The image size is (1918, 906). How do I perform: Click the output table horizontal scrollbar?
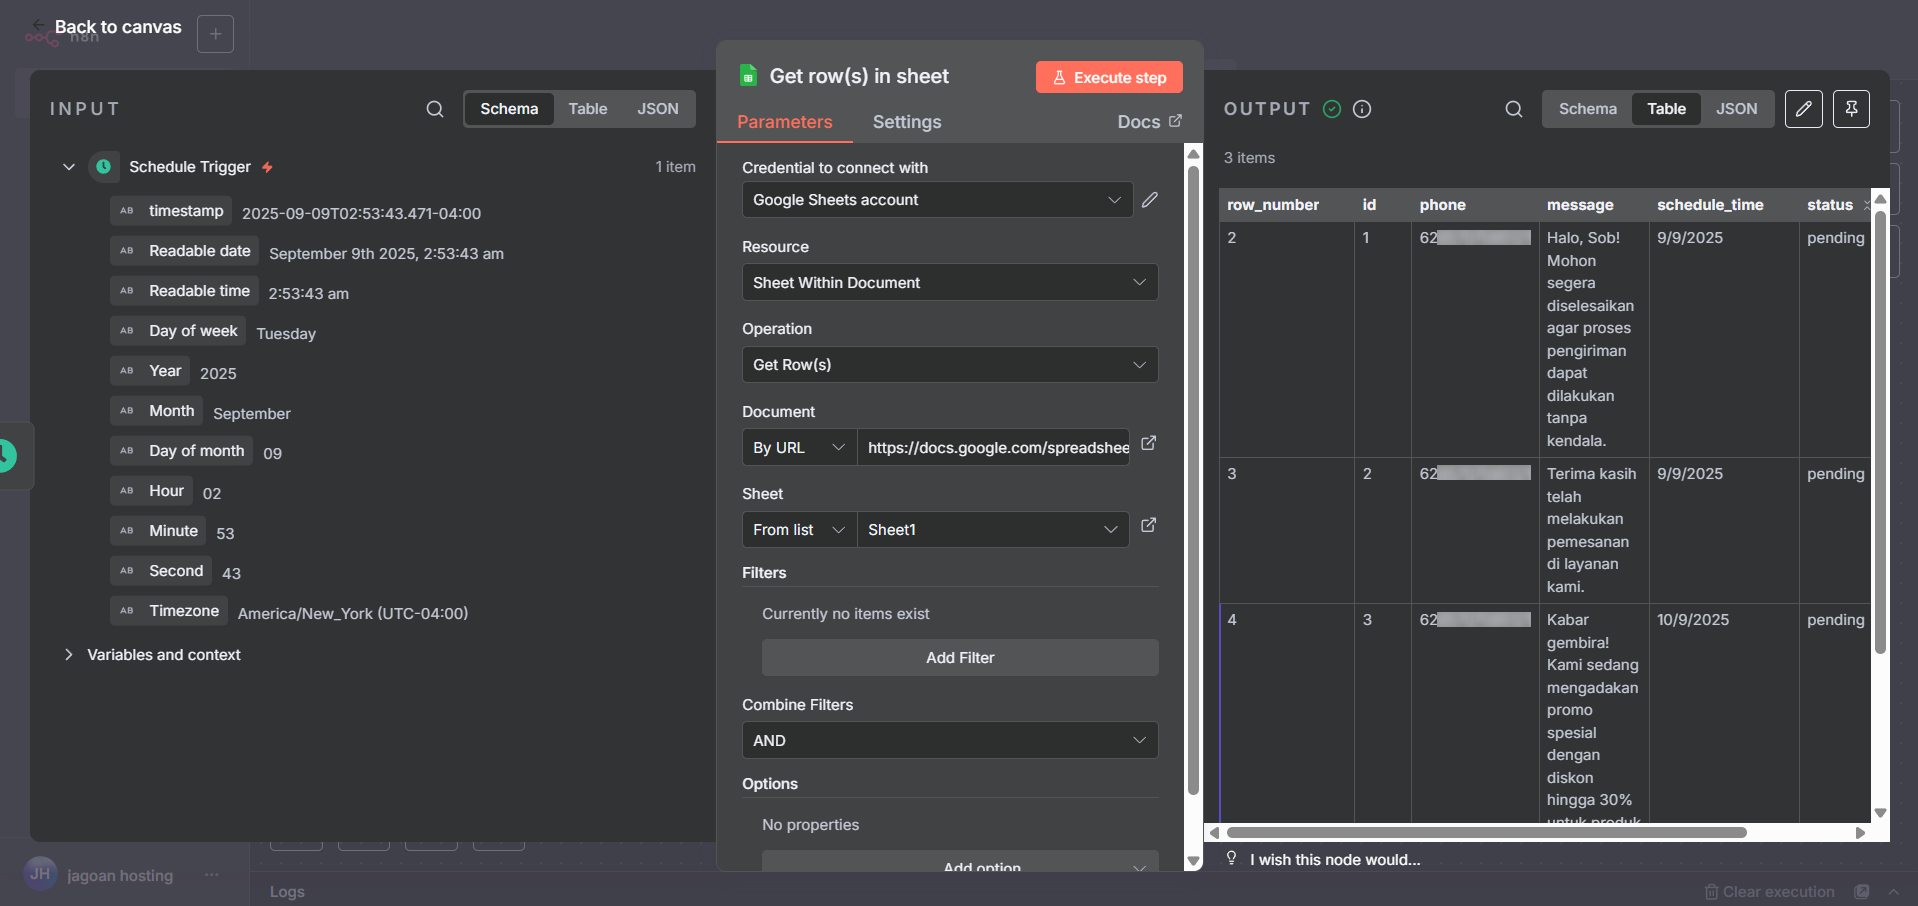[x=1486, y=832]
